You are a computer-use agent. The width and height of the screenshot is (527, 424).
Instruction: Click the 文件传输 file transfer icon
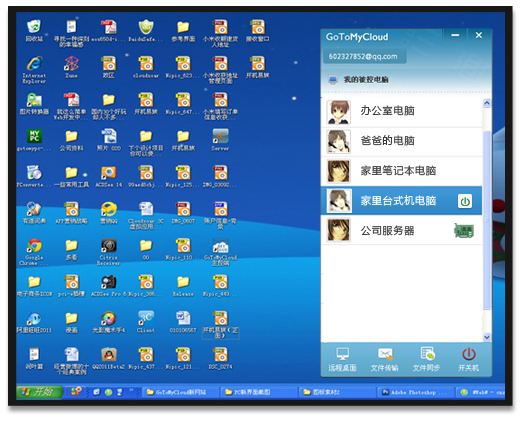point(384,360)
